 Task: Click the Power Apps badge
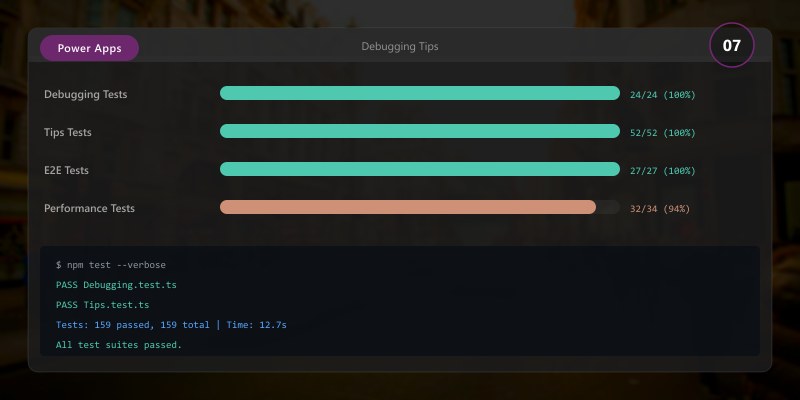(x=89, y=48)
